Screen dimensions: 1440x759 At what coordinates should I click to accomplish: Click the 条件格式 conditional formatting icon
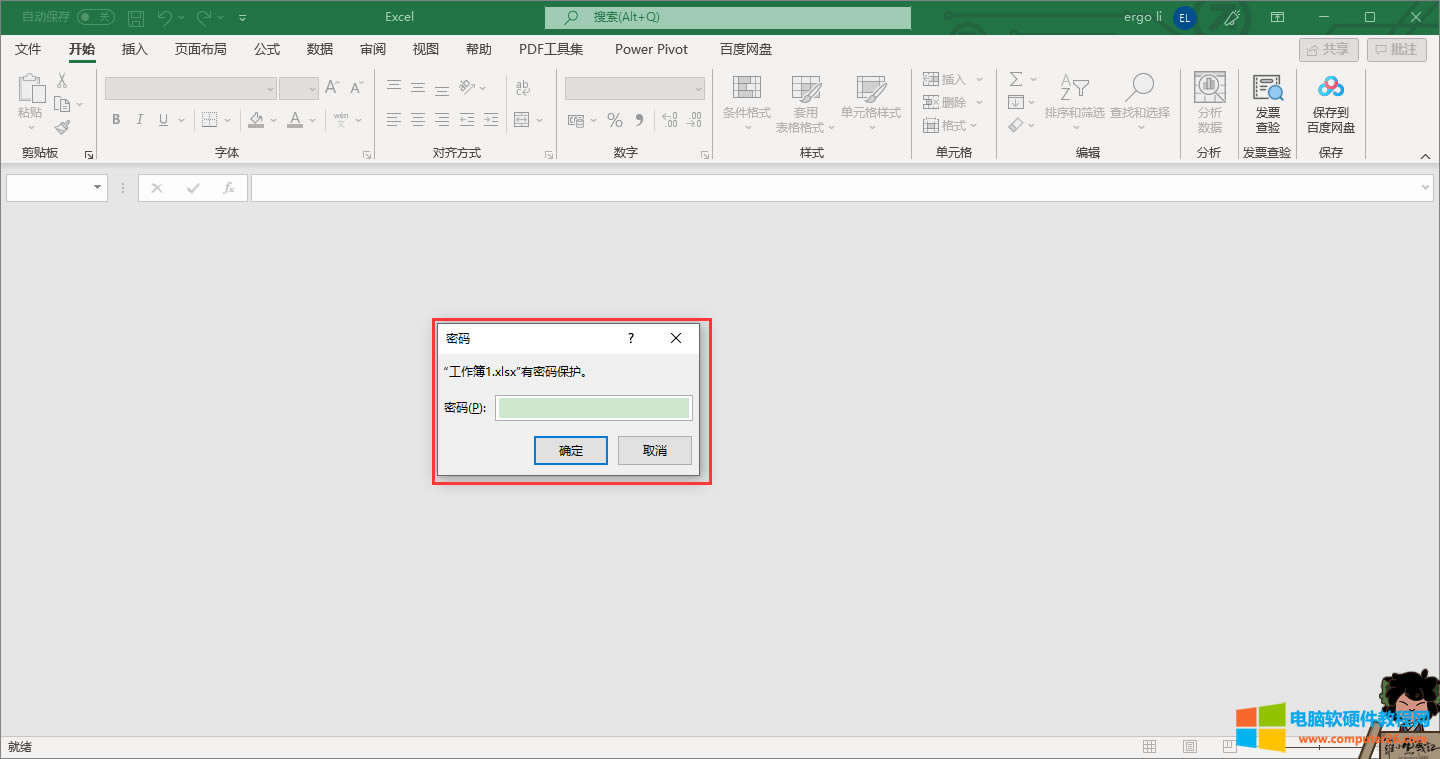coord(746,88)
